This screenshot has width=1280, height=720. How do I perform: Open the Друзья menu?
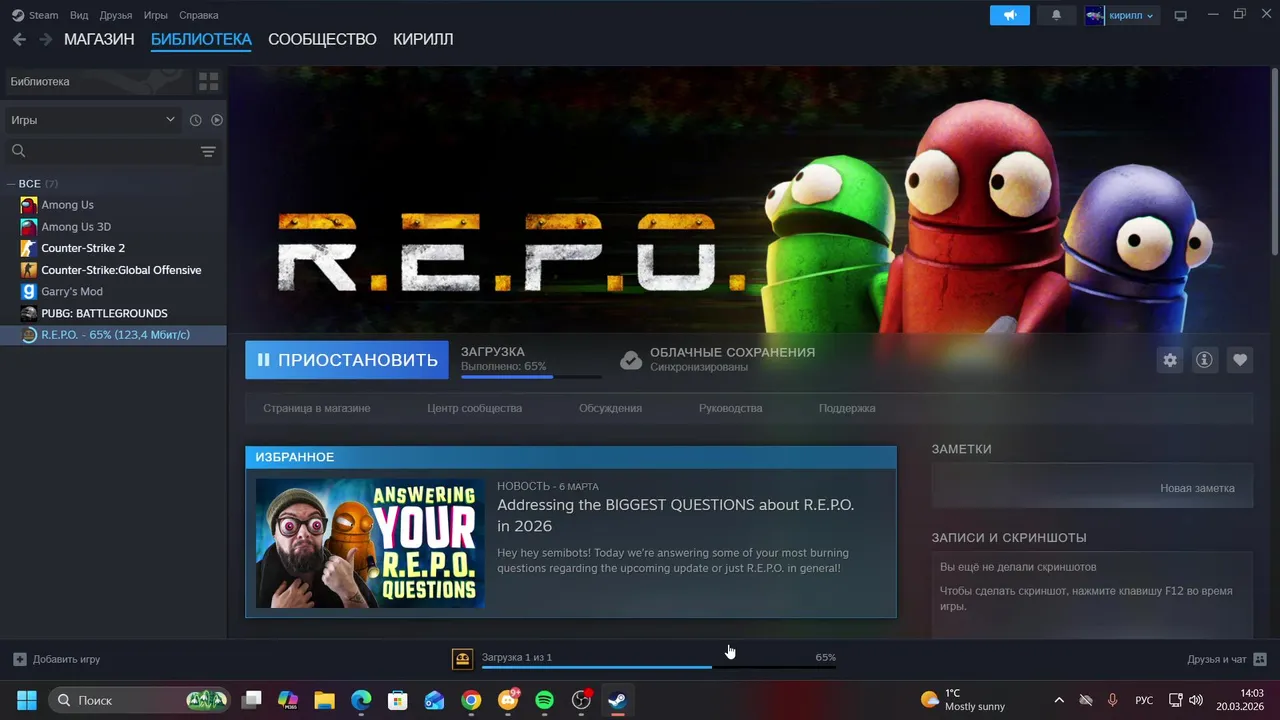click(x=116, y=15)
